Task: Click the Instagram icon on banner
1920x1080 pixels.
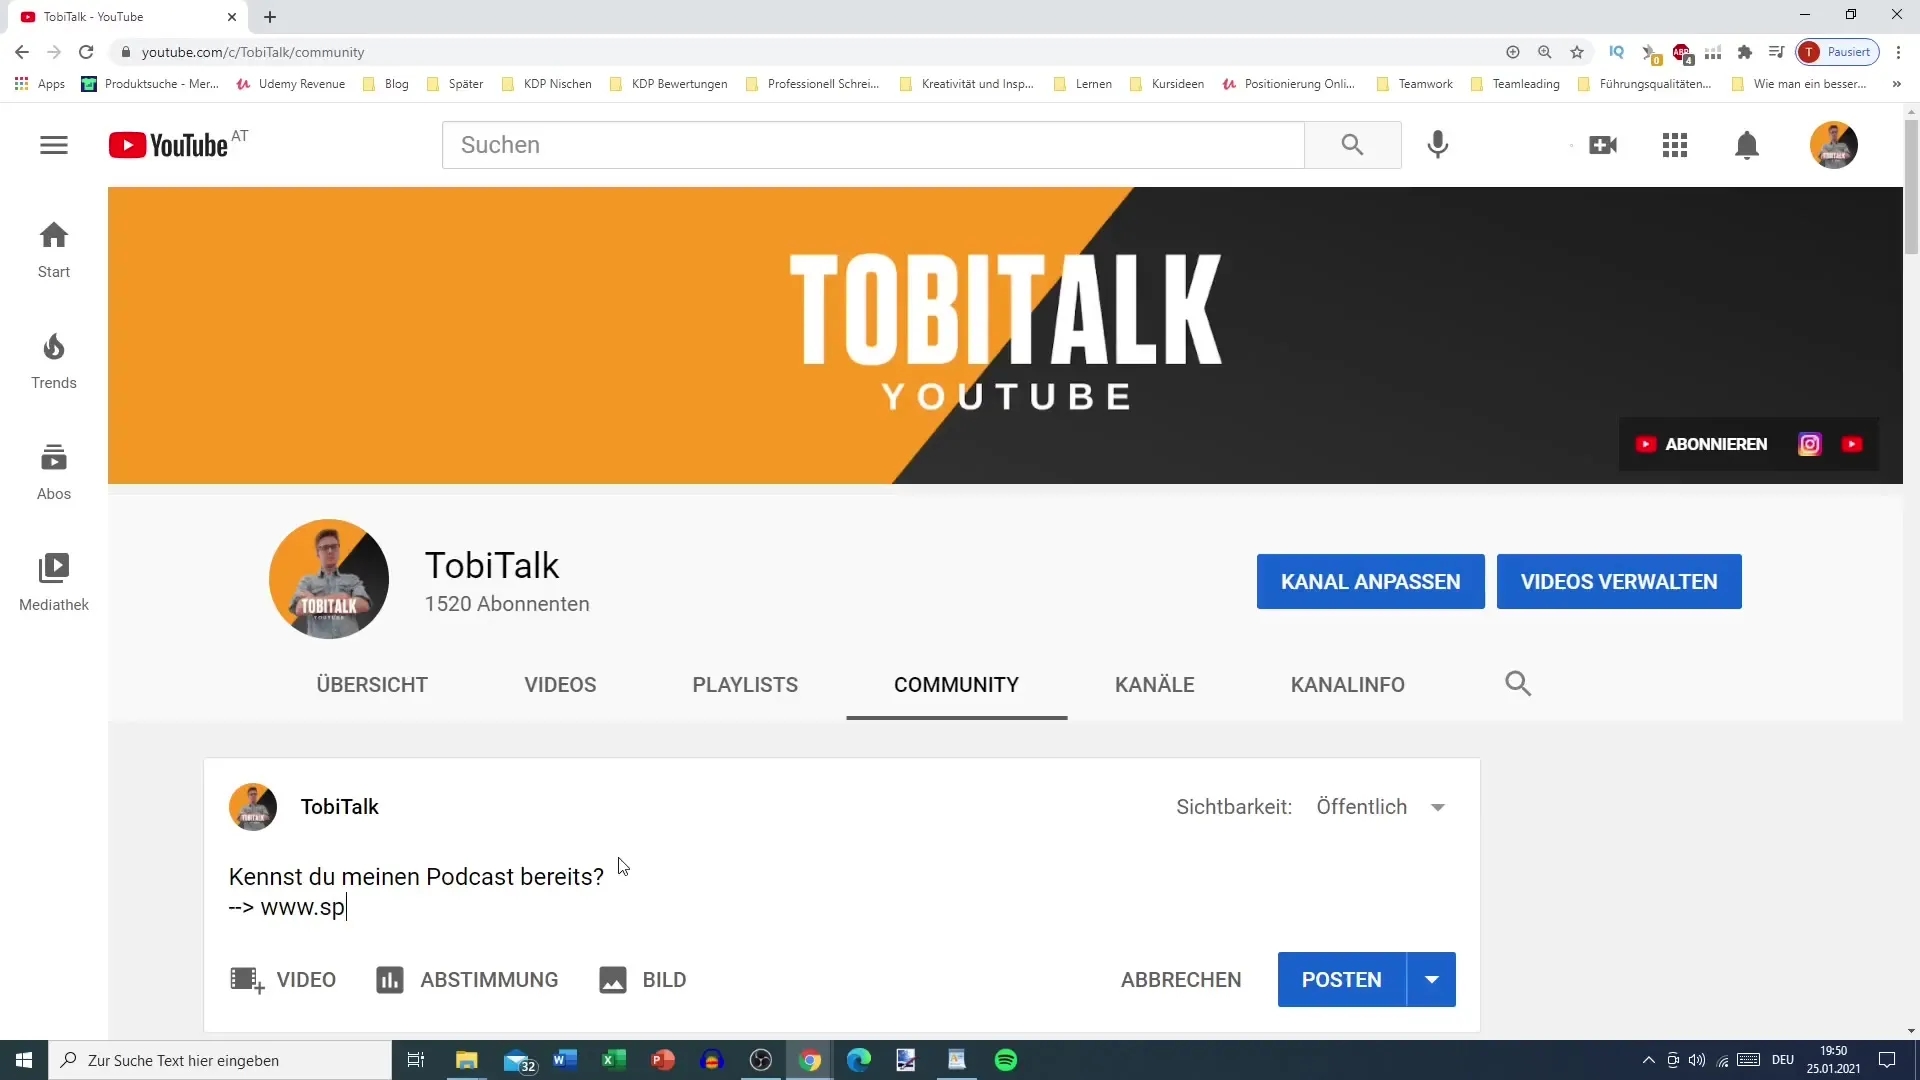Action: [1810, 444]
